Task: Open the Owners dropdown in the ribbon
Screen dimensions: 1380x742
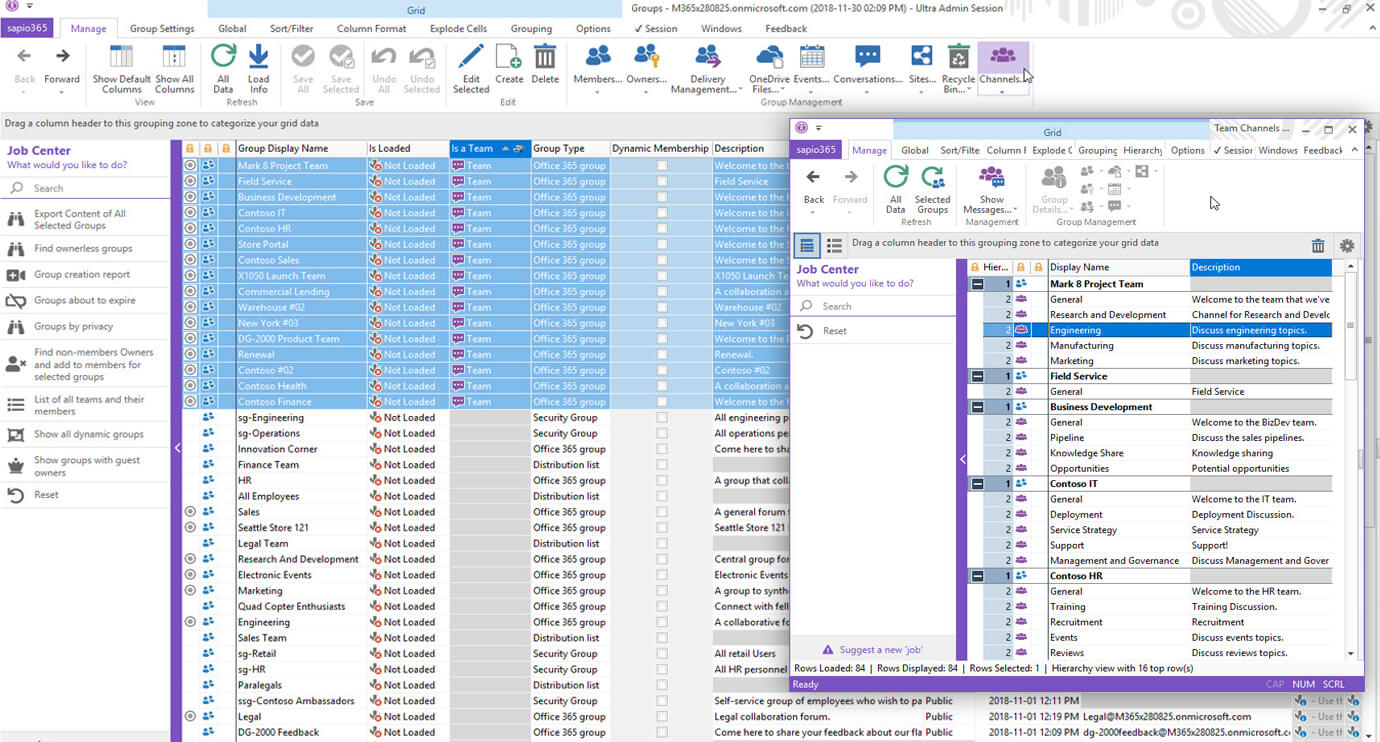Action: [x=646, y=70]
